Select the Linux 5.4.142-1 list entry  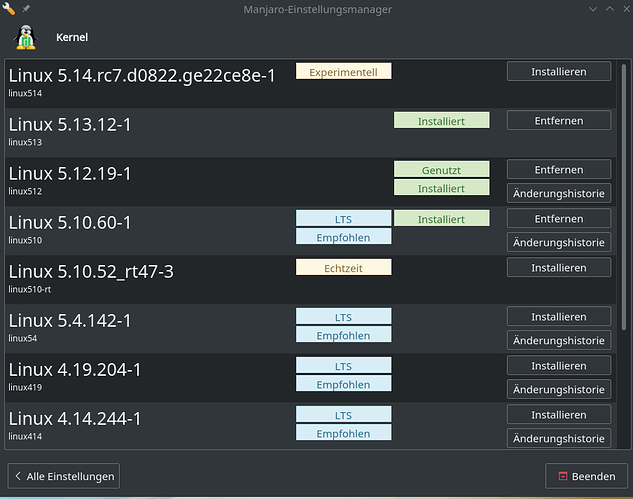pos(310,328)
